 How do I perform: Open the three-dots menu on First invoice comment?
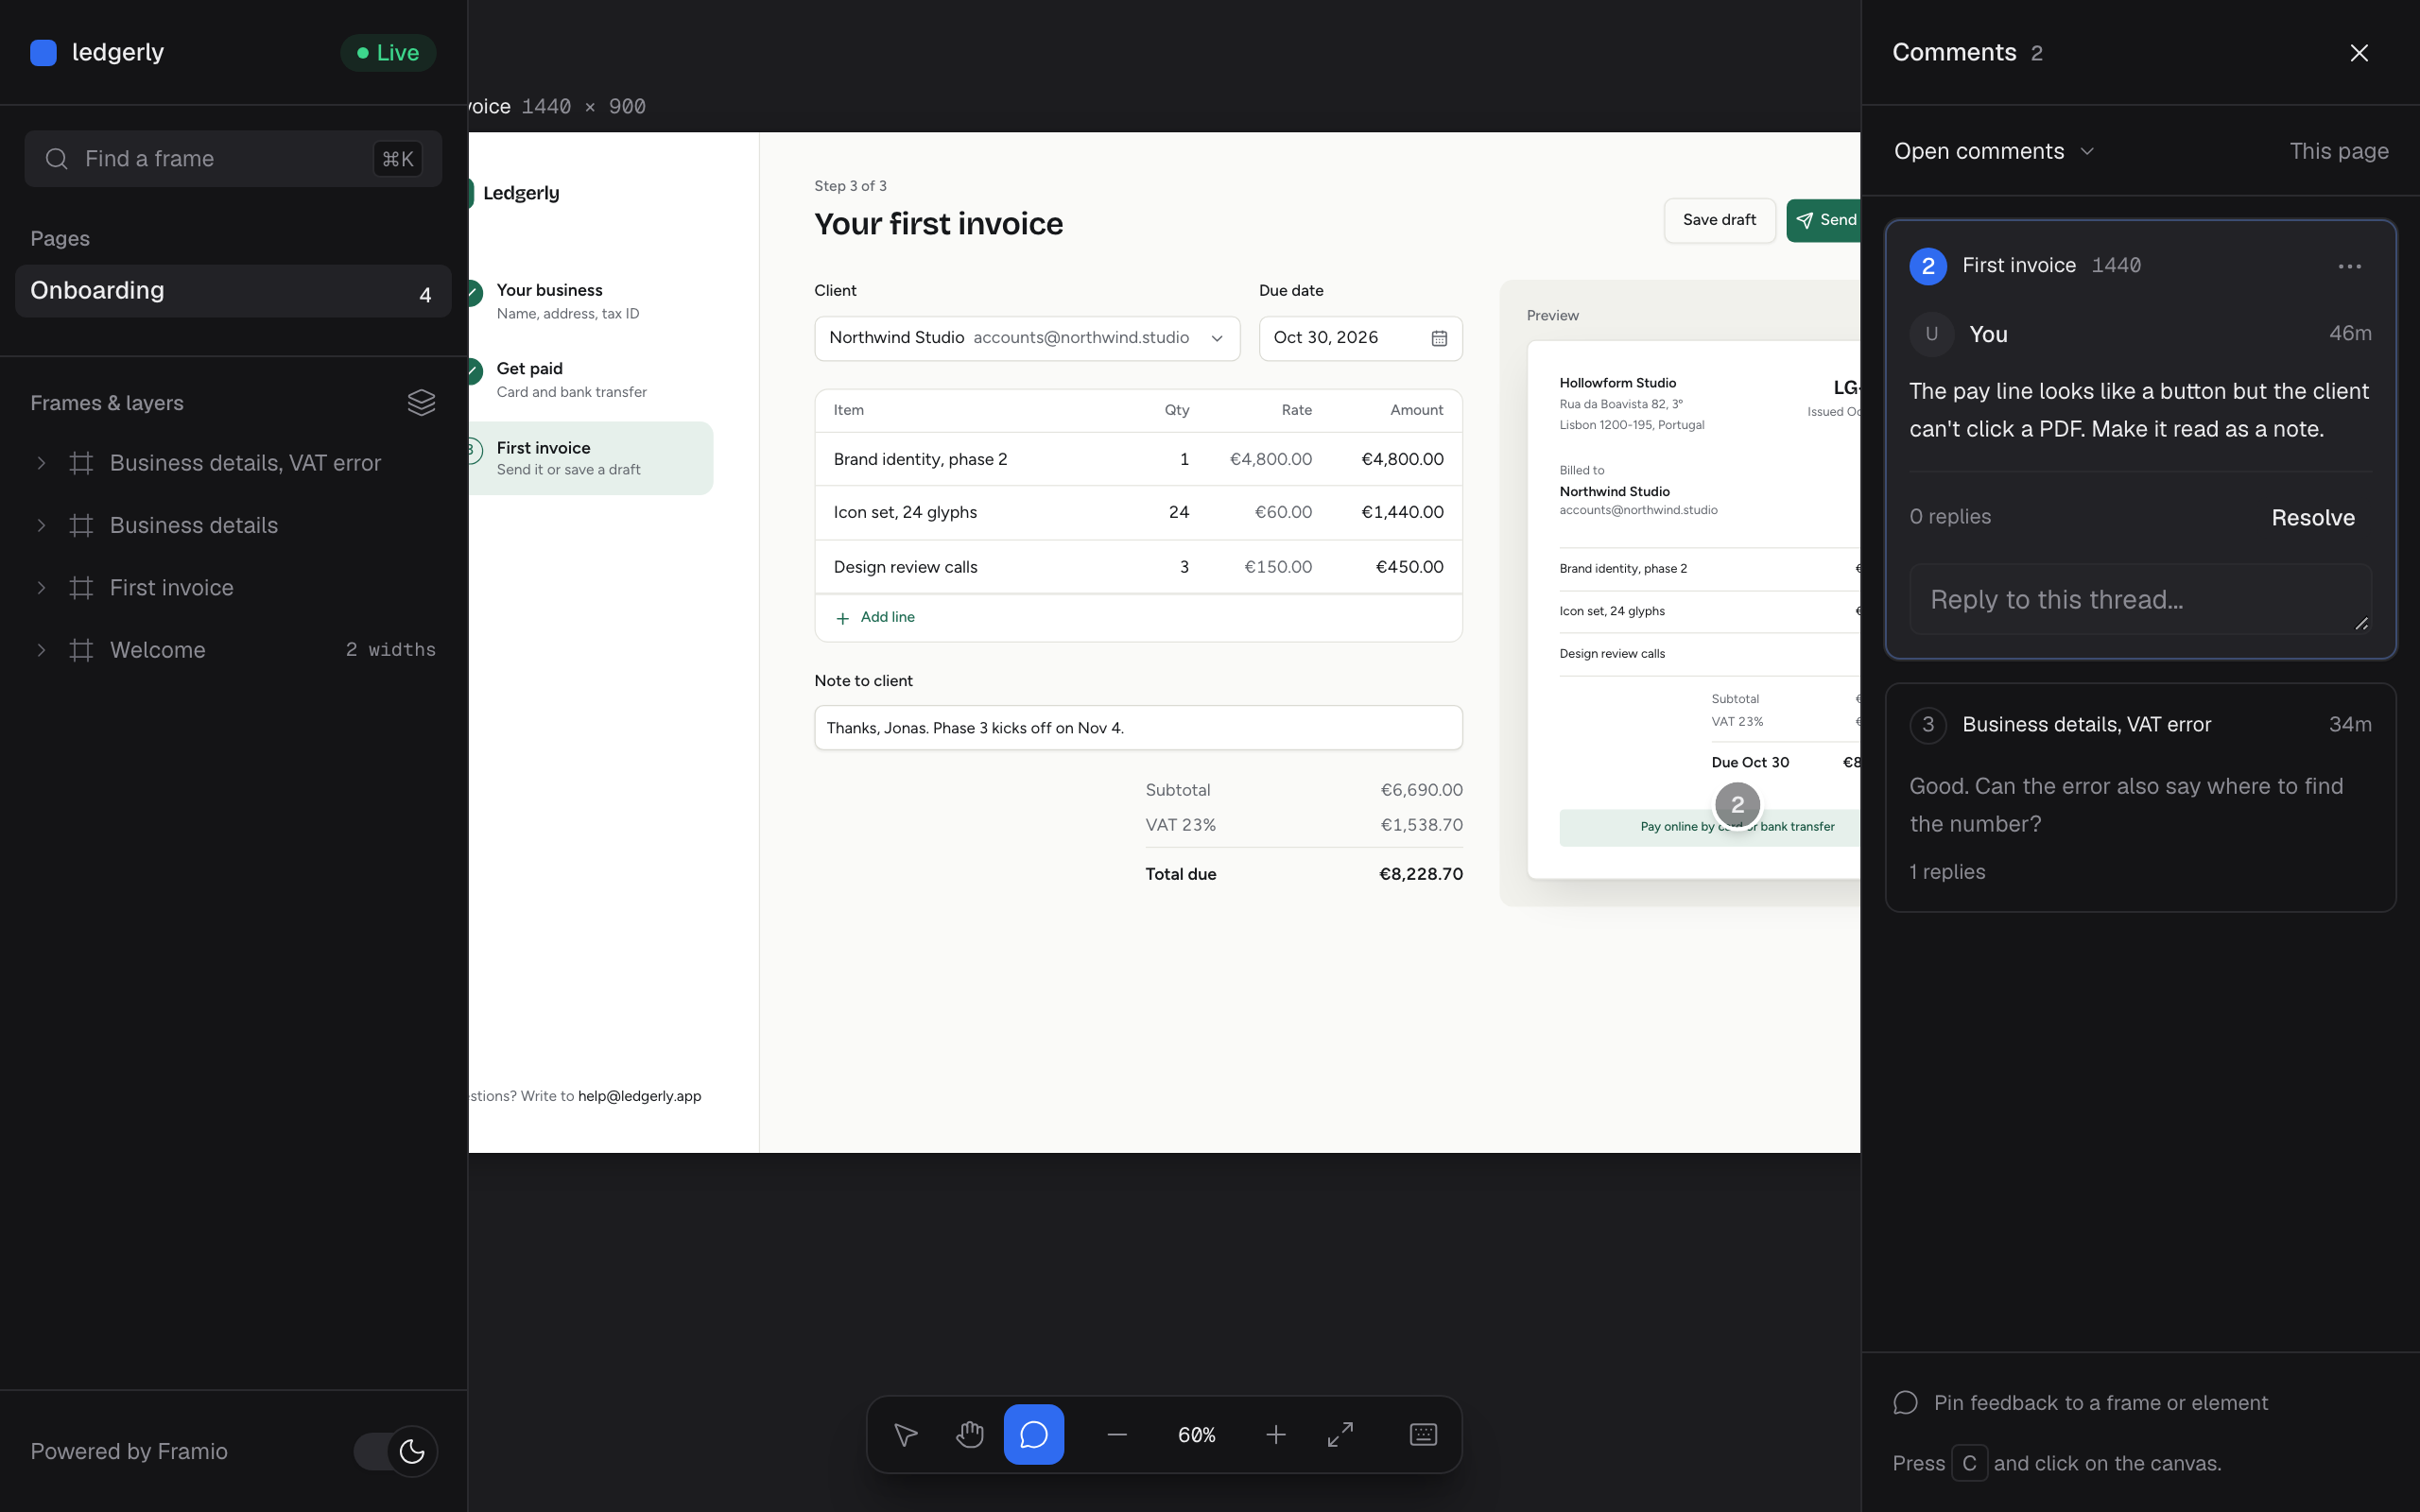2349,266
